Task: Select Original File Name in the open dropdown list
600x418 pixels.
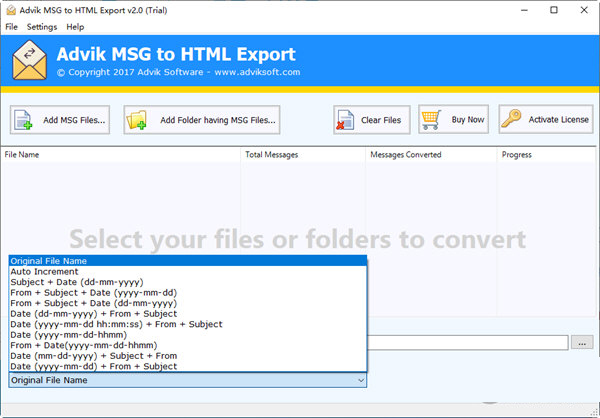Action: pyautogui.click(x=188, y=261)
